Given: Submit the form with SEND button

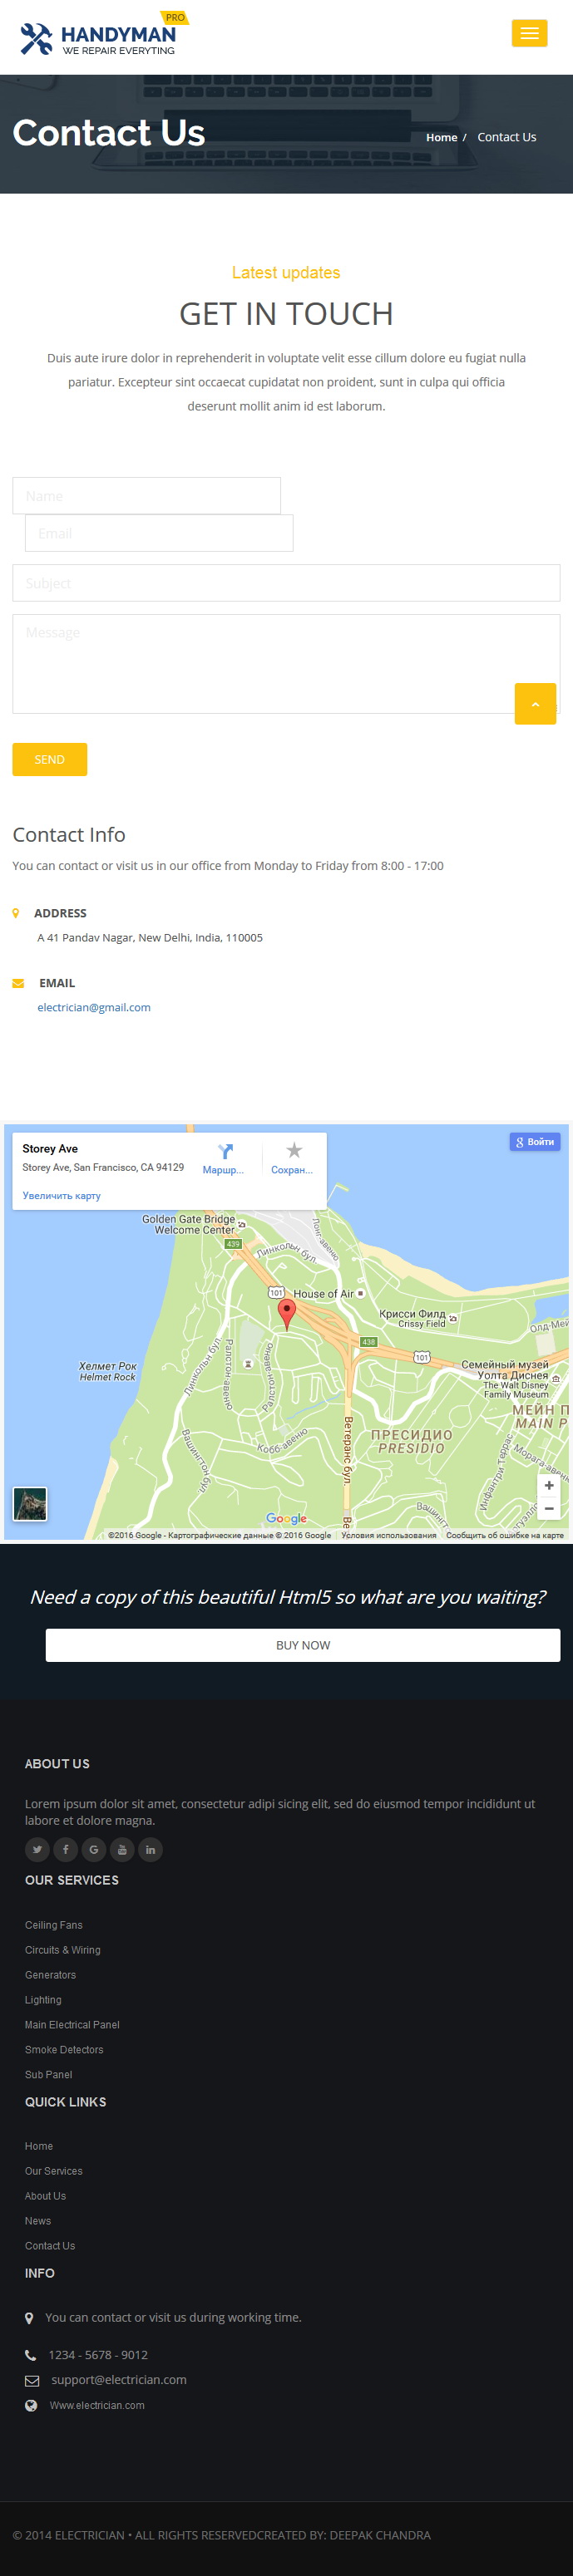Looking at the screenshot, I should tap(50, 760).
